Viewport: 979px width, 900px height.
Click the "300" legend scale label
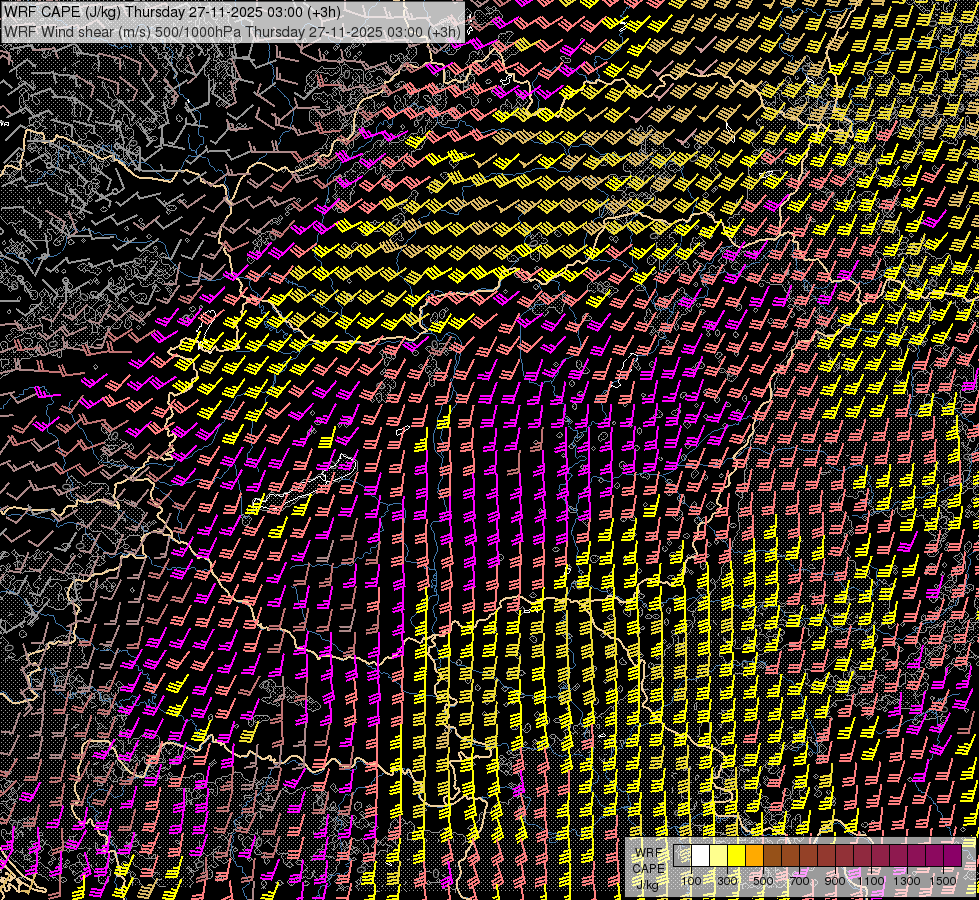click(x=727, y=880)
